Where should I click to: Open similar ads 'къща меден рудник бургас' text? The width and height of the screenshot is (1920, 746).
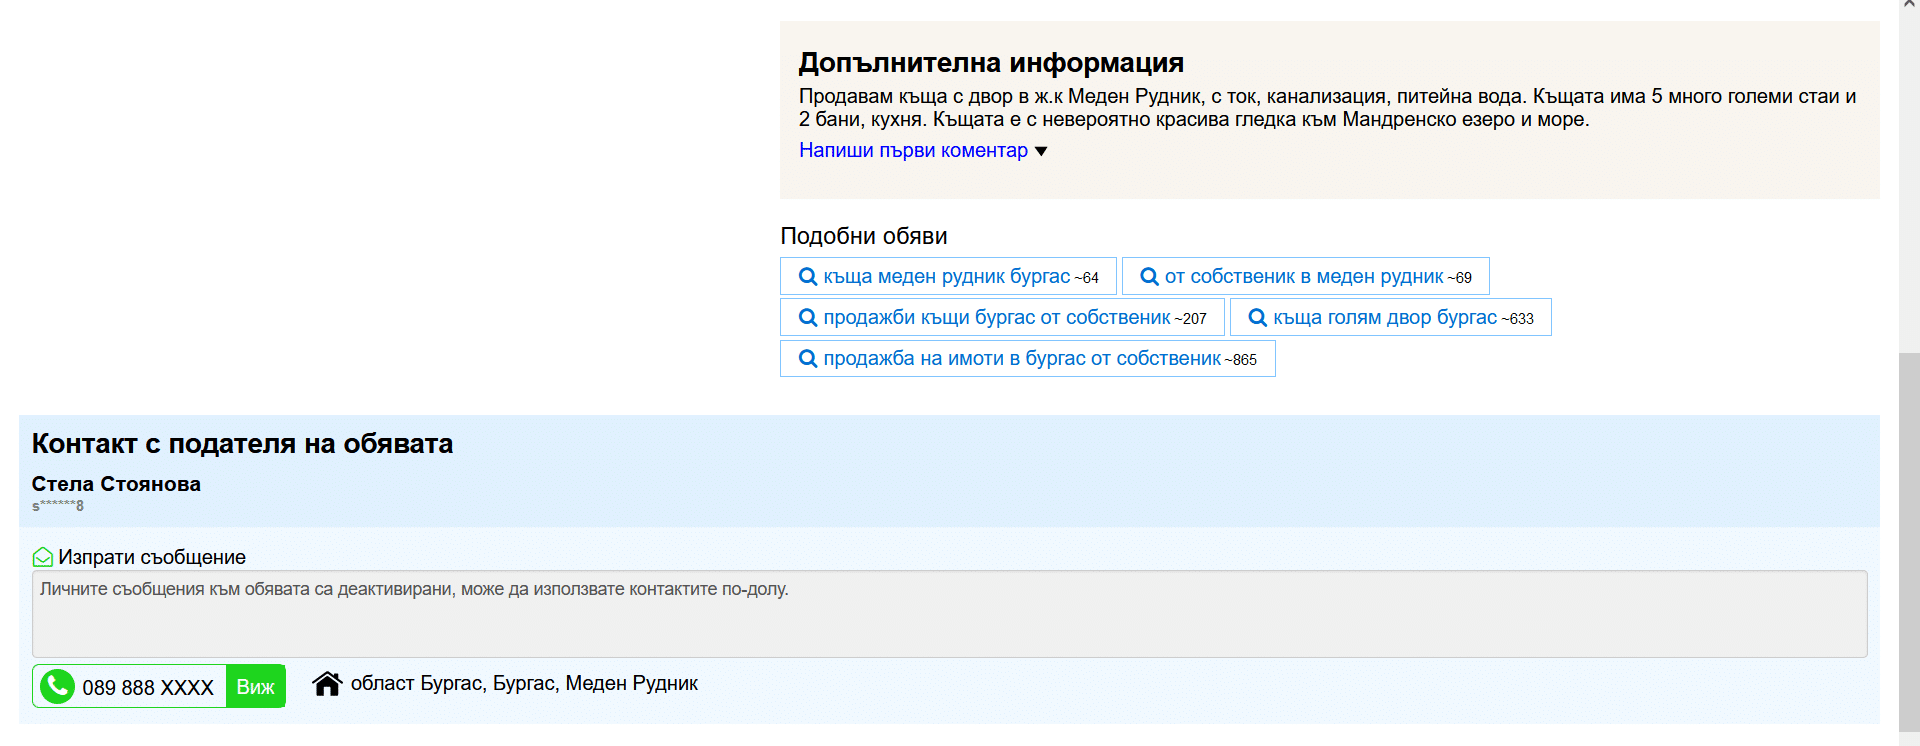[946, 277]
